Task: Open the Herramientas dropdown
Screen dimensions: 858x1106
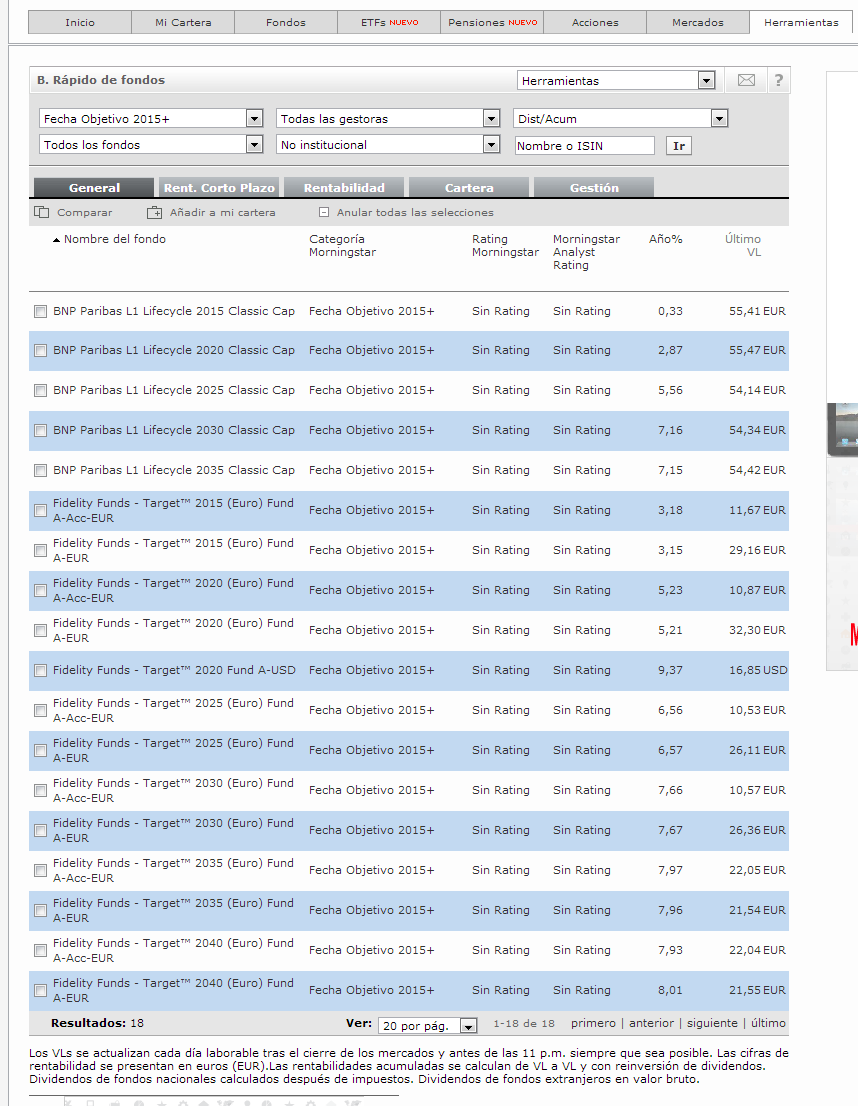Action: (616, 80)
